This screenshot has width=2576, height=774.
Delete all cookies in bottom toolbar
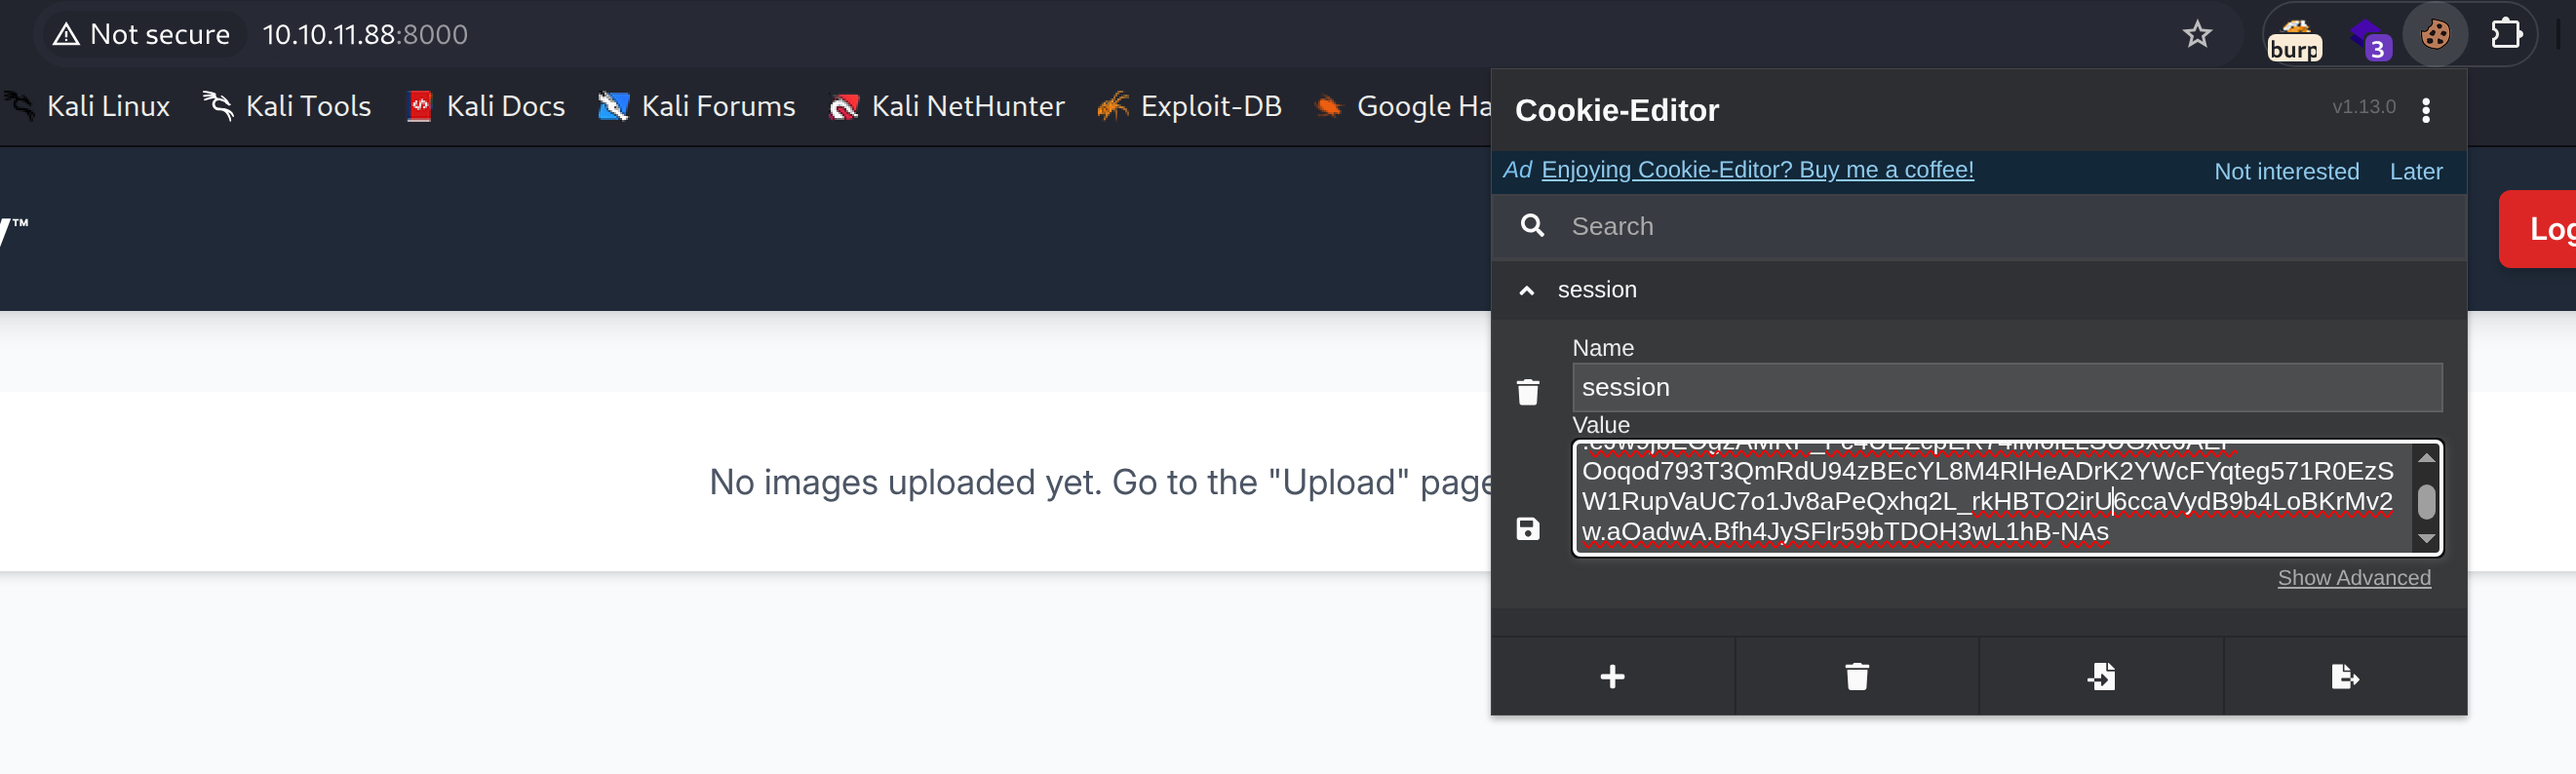click(x=1856, y=677)
